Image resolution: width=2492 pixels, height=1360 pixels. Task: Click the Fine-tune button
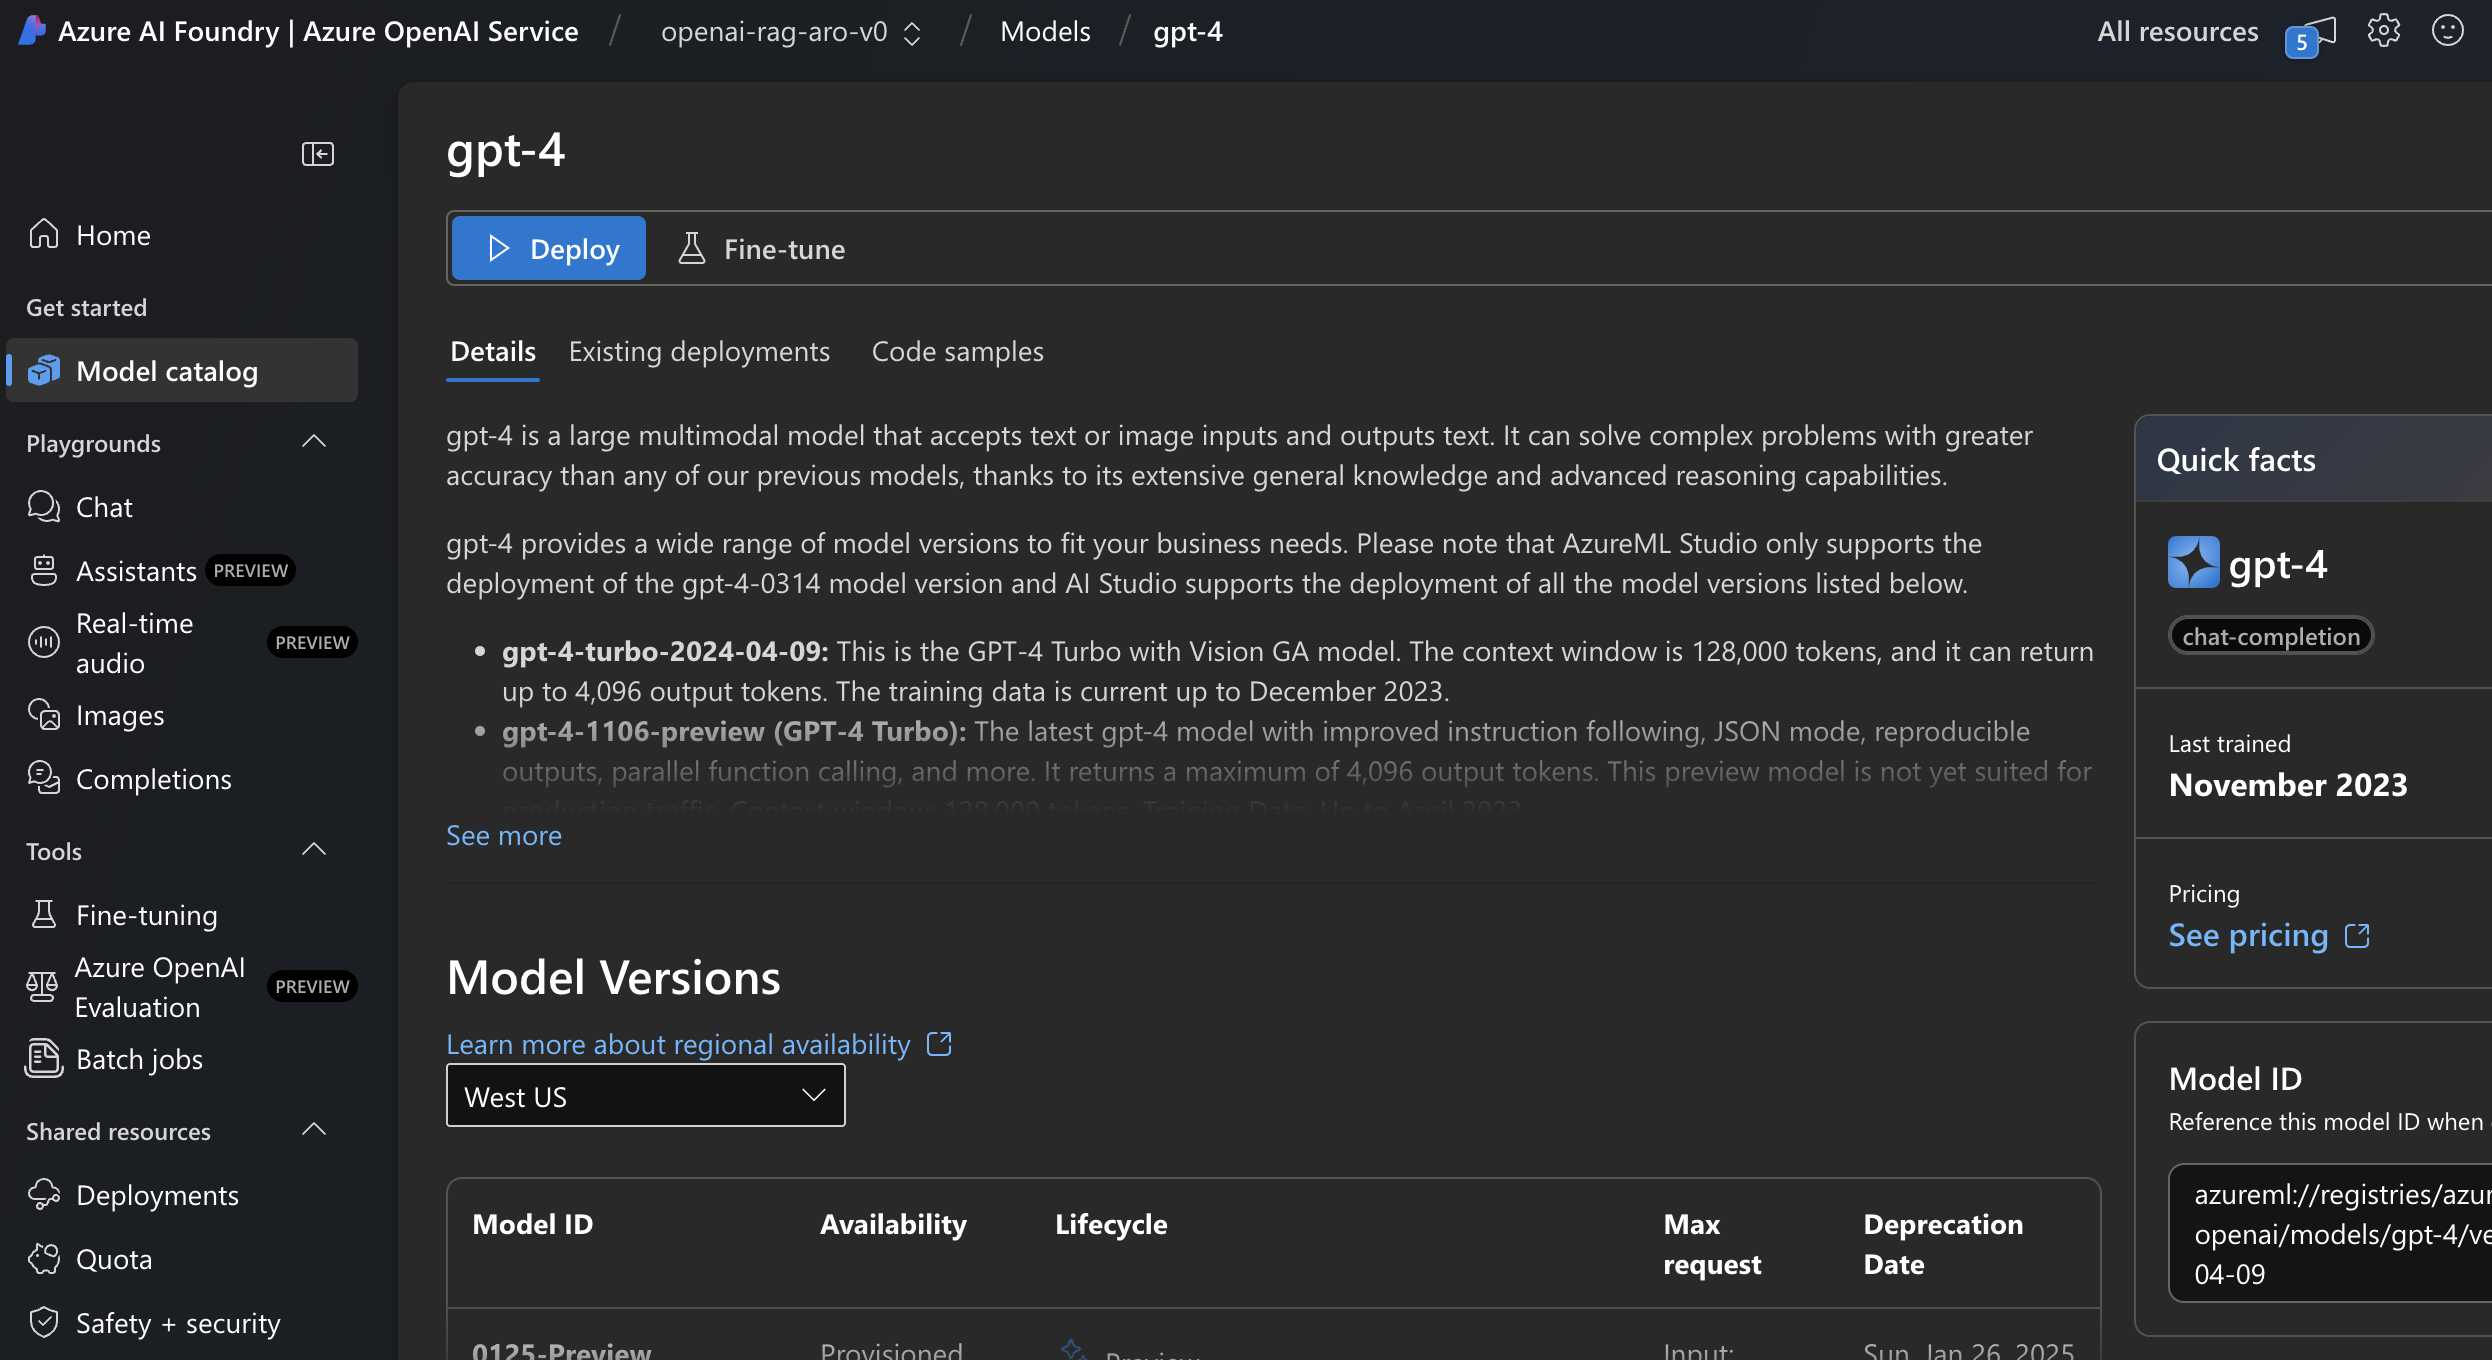coord(762,248)
